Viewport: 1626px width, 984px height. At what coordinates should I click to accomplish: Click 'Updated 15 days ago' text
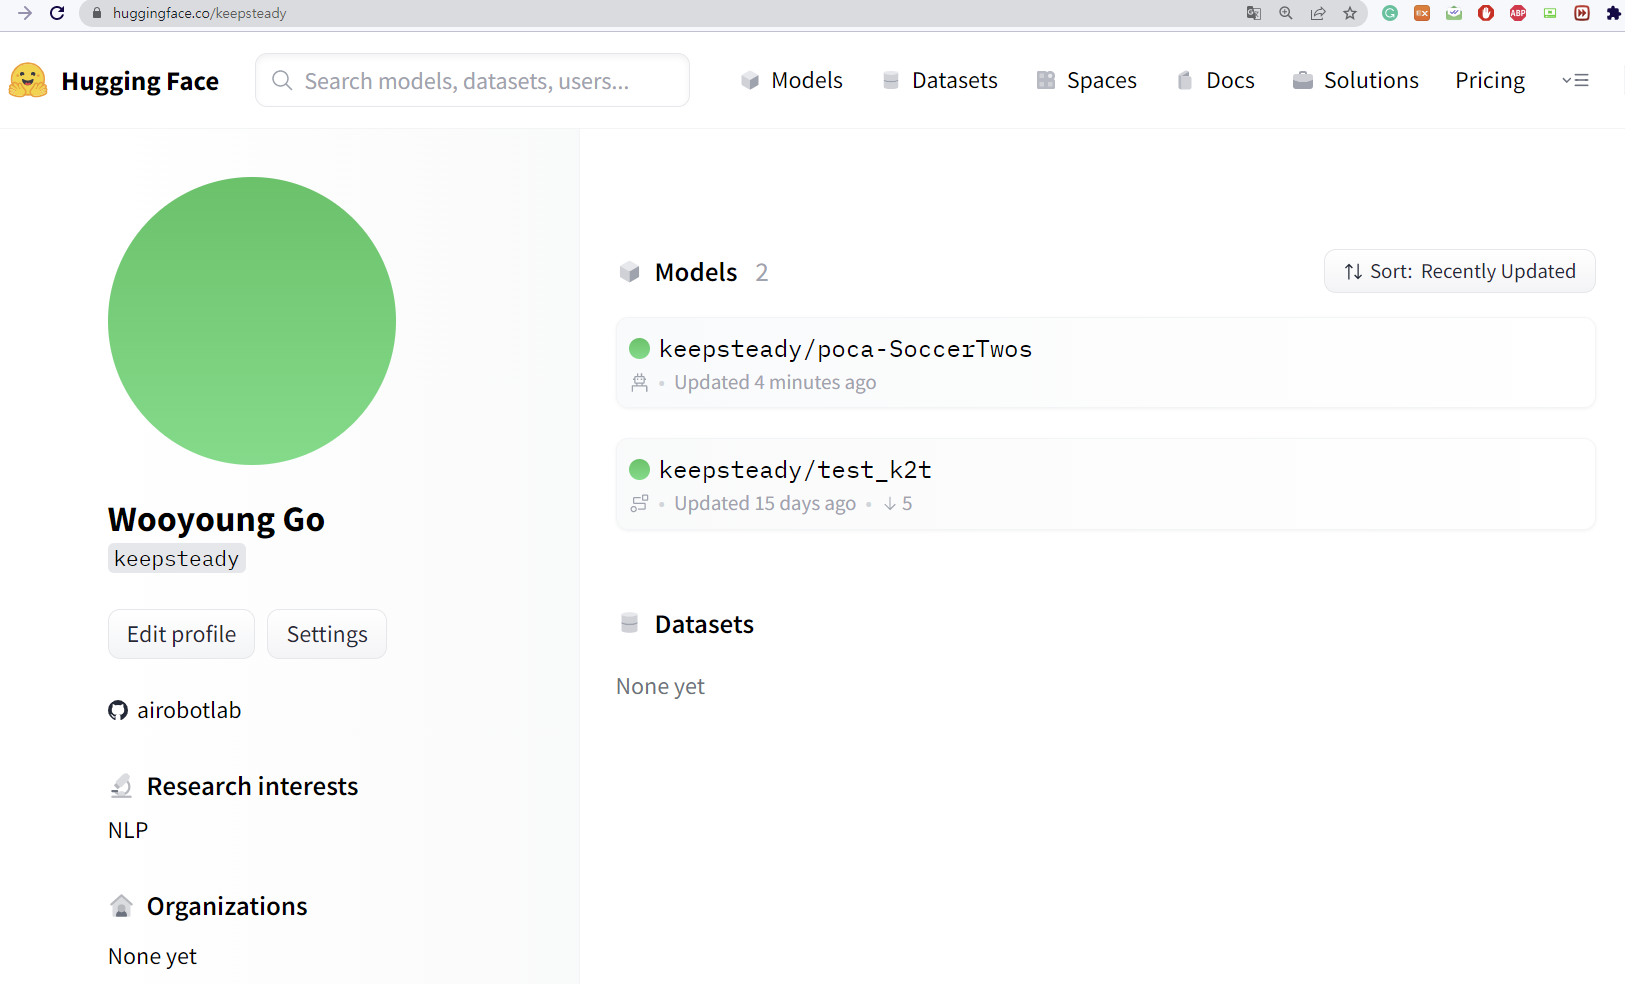tap(765, 504)
